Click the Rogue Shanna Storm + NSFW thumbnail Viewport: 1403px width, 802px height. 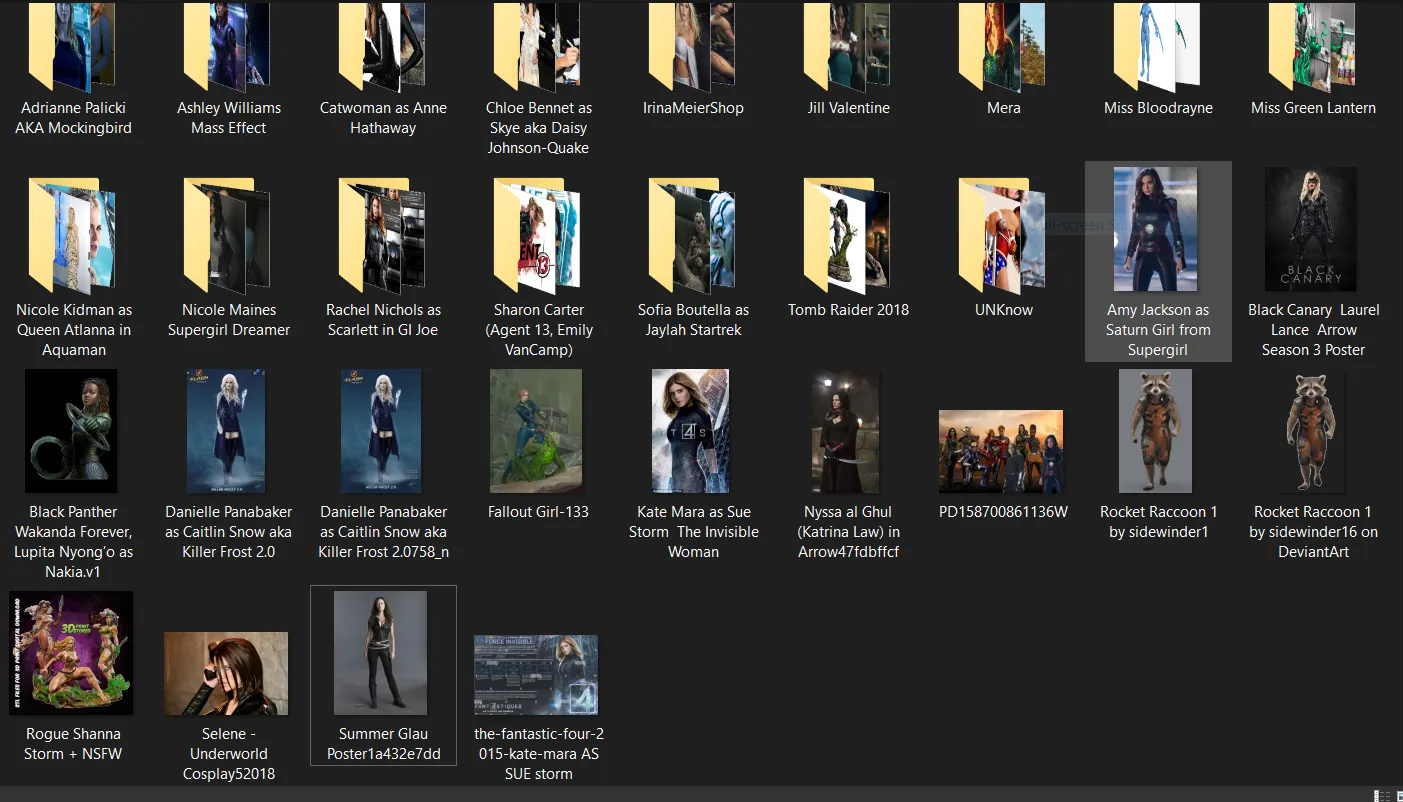tap(71, 653)
